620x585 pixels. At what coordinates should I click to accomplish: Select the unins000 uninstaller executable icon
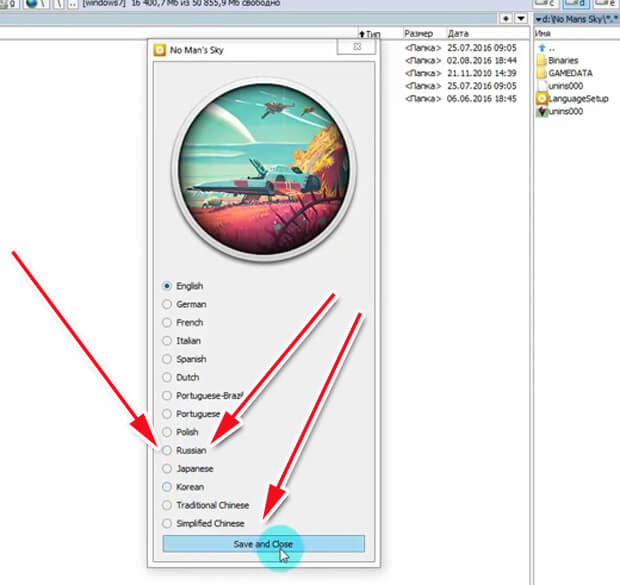542,111
